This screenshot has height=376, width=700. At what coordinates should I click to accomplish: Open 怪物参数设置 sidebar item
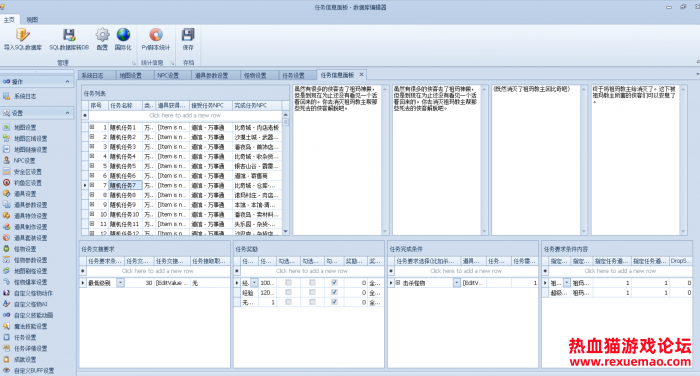coord(30,260)
